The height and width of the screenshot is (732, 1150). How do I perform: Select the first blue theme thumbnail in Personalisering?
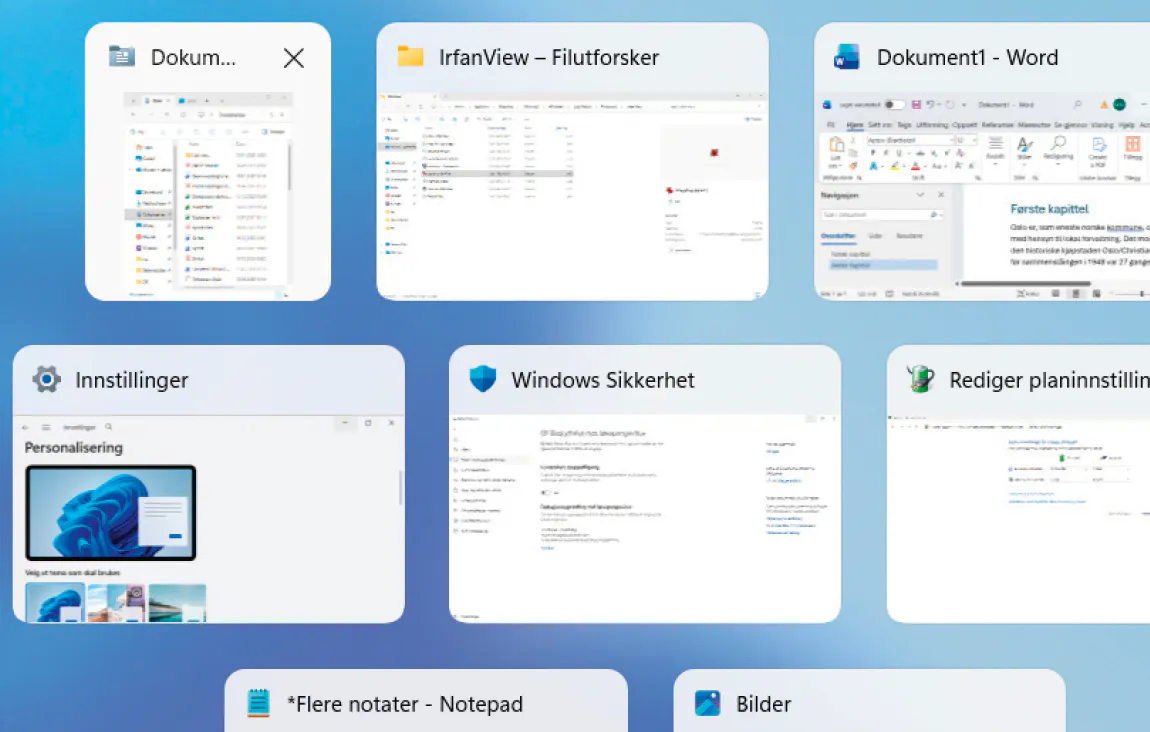click(55, 603)
